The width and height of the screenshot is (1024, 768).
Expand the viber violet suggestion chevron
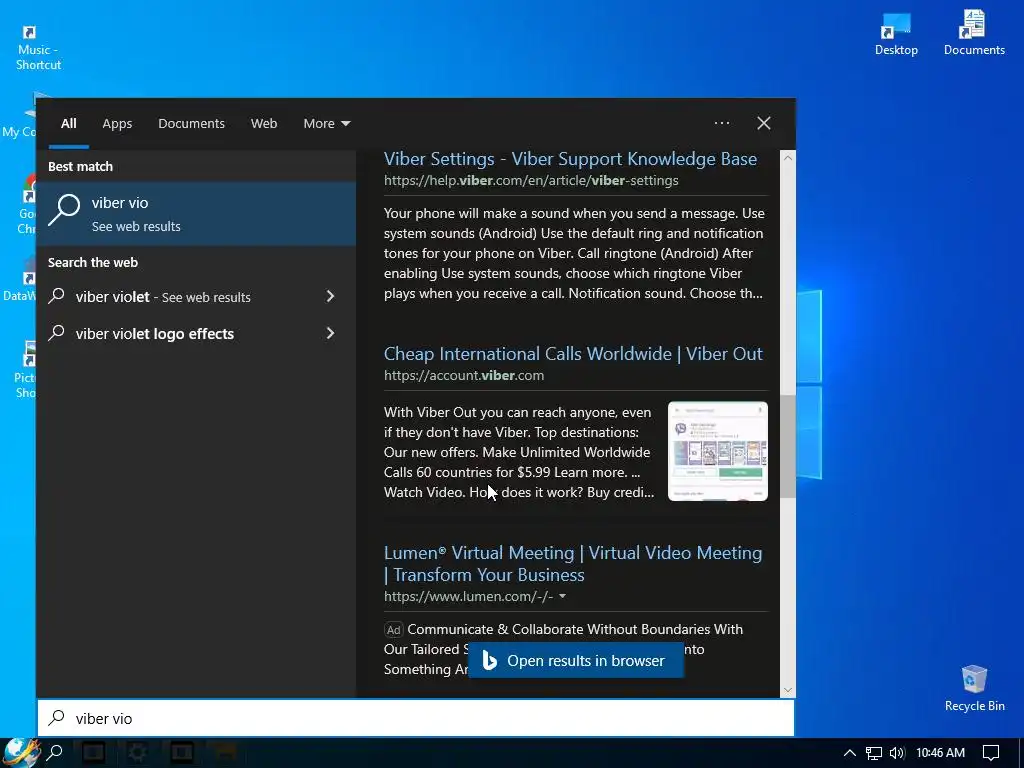[330, 296]
